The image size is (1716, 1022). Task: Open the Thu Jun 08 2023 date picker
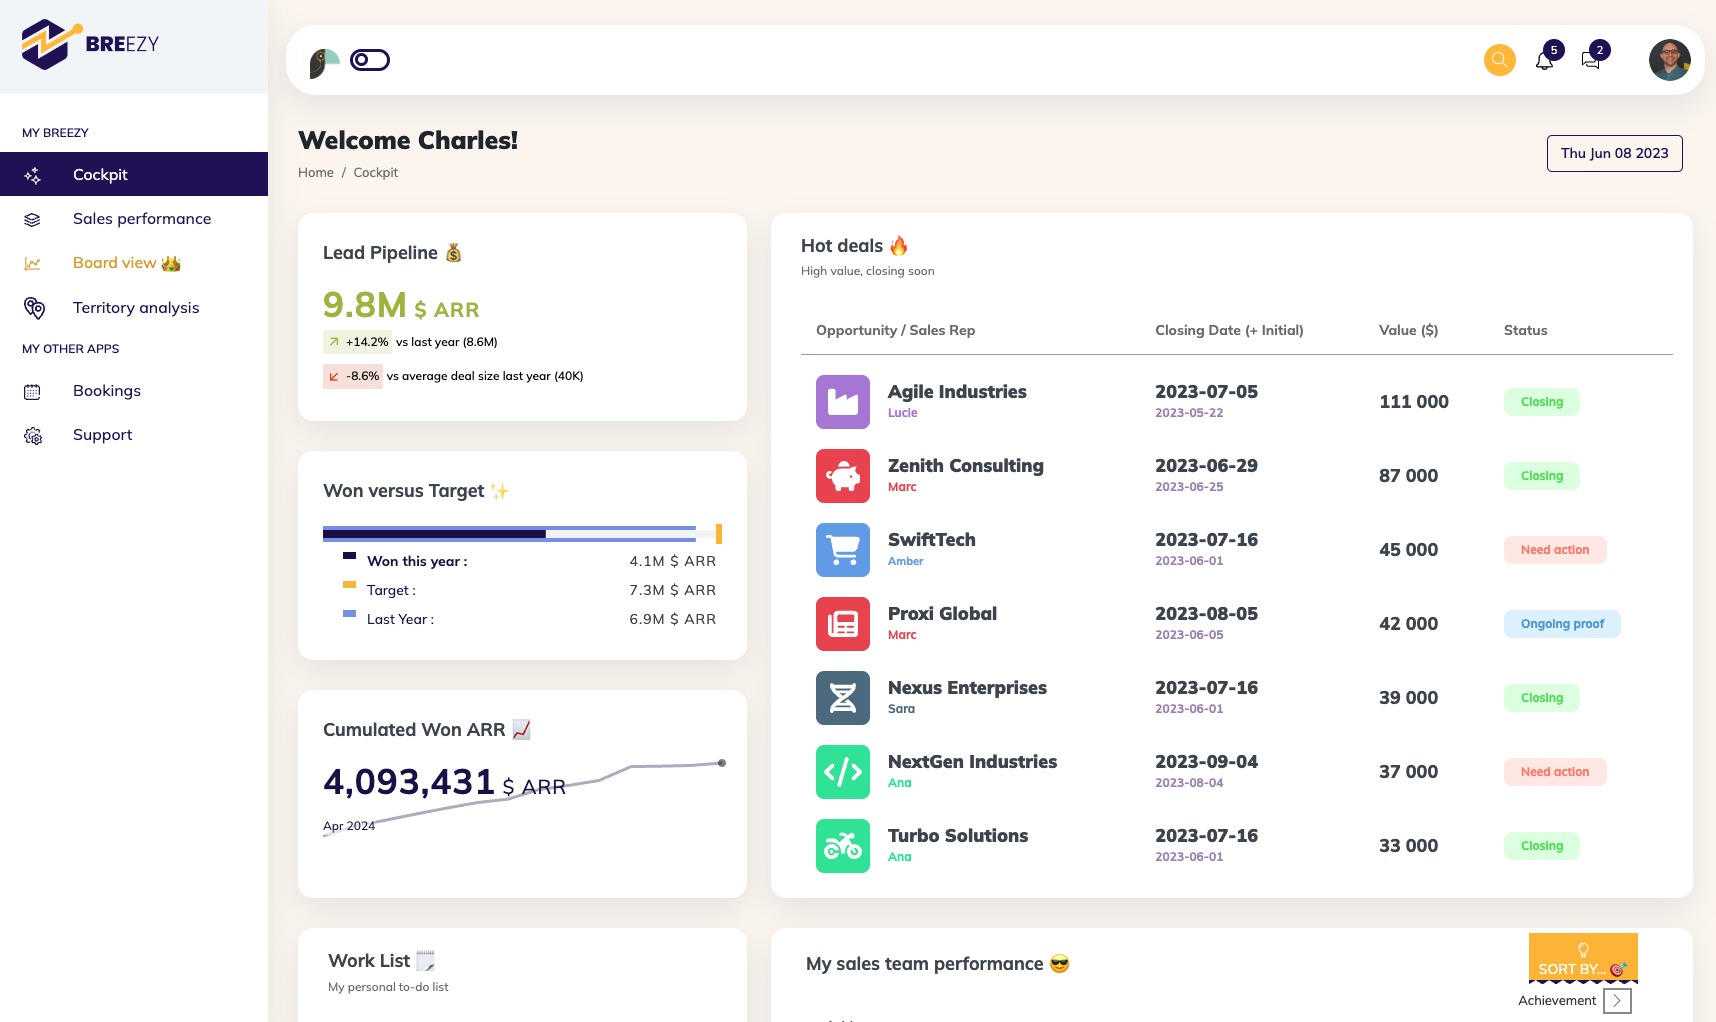[x=1614, y=153]
